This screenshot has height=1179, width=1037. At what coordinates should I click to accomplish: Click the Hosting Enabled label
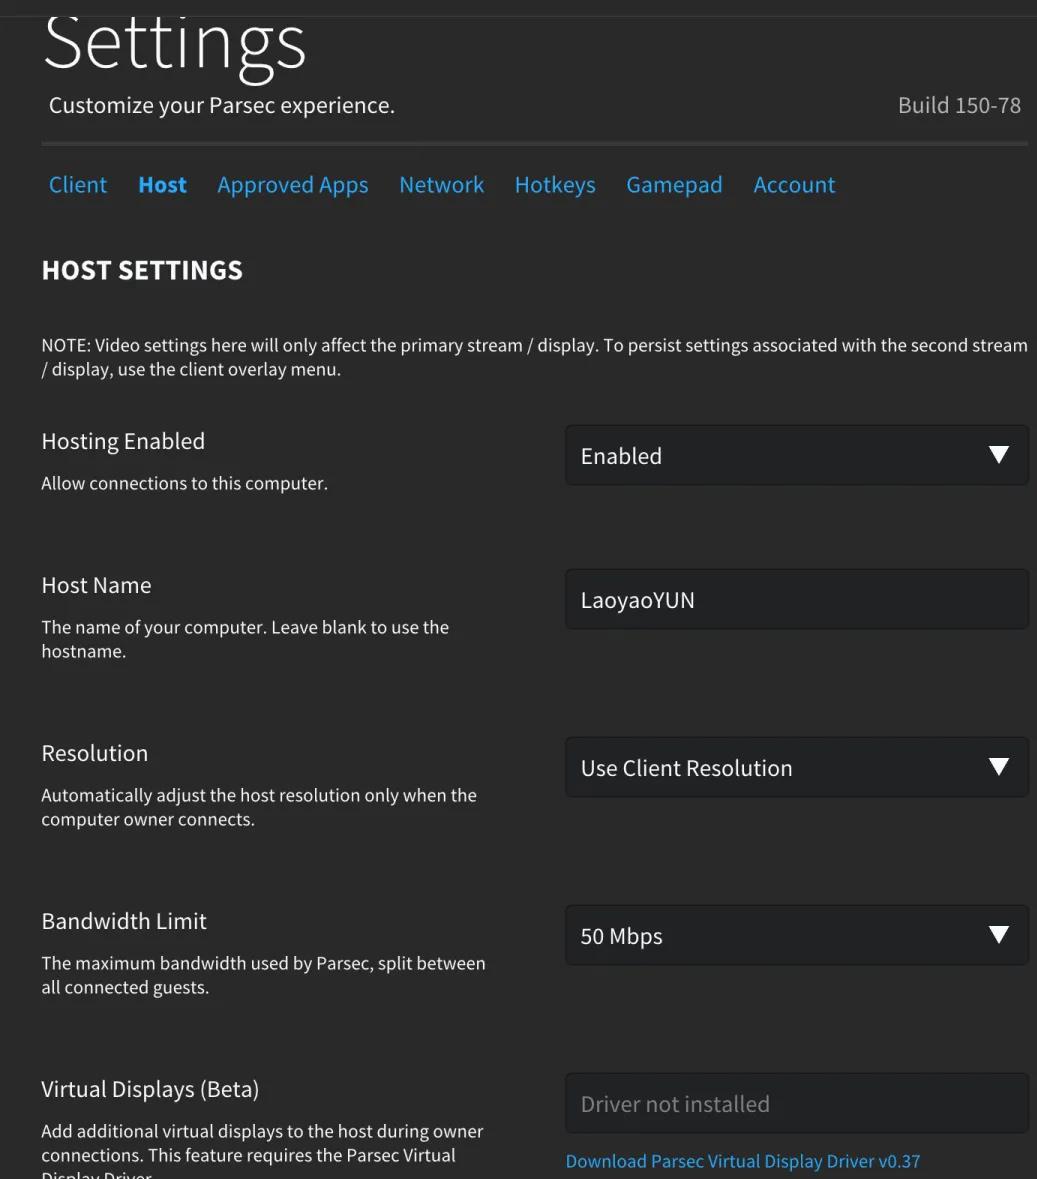(x=123, y=441)
